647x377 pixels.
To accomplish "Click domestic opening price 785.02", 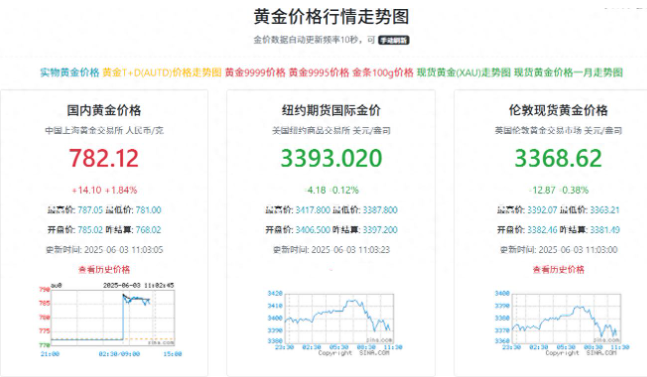I will (90, 230).
